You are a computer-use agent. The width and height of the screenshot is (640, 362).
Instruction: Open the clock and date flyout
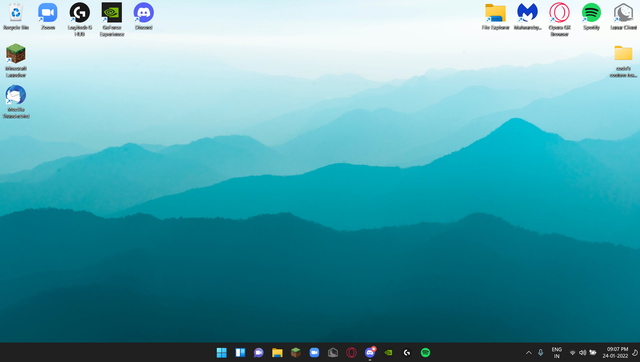click(x=615, y=353)
